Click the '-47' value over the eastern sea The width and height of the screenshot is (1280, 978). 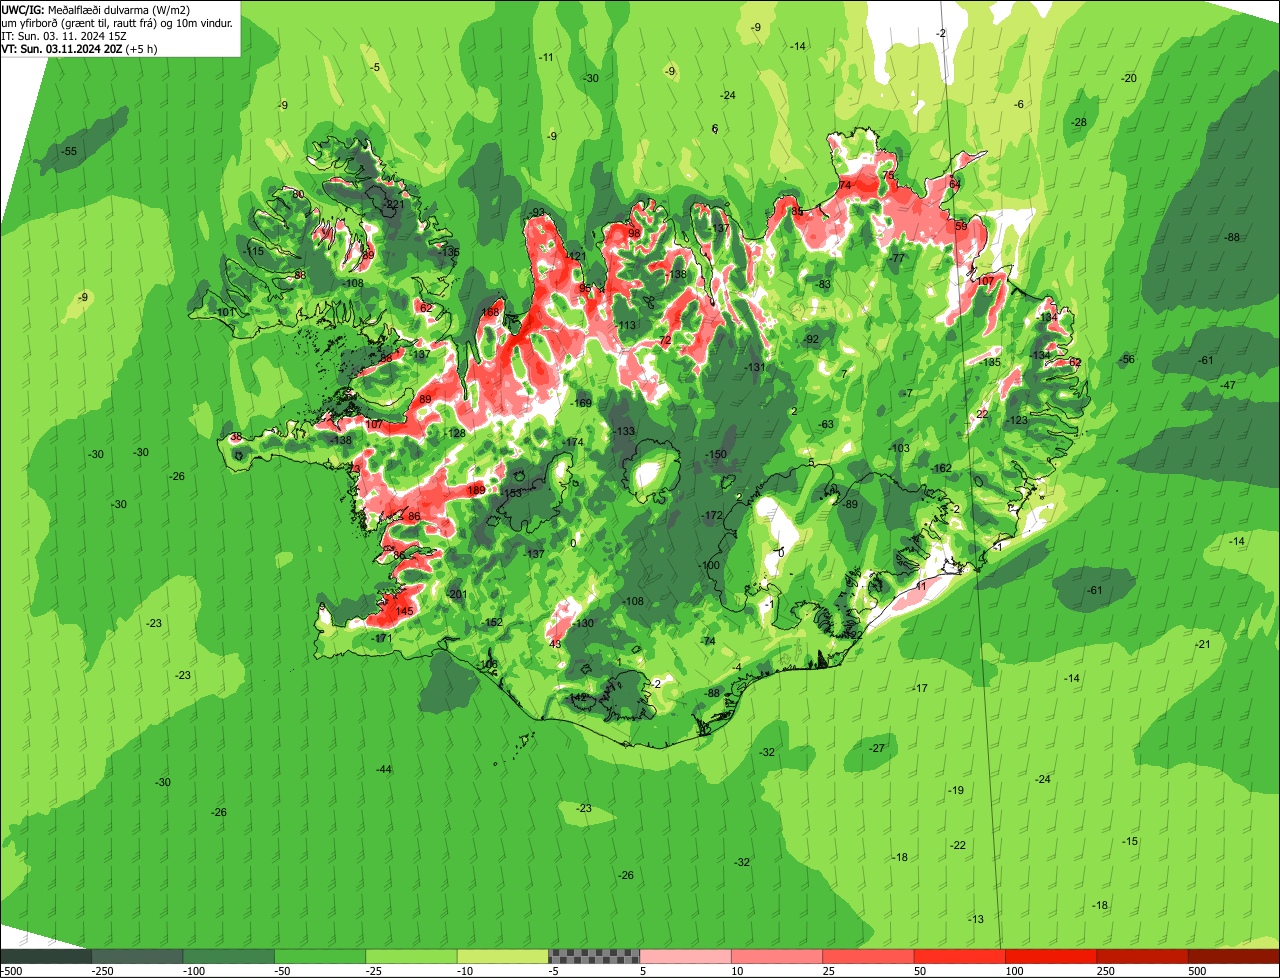tap(1228, 385)
